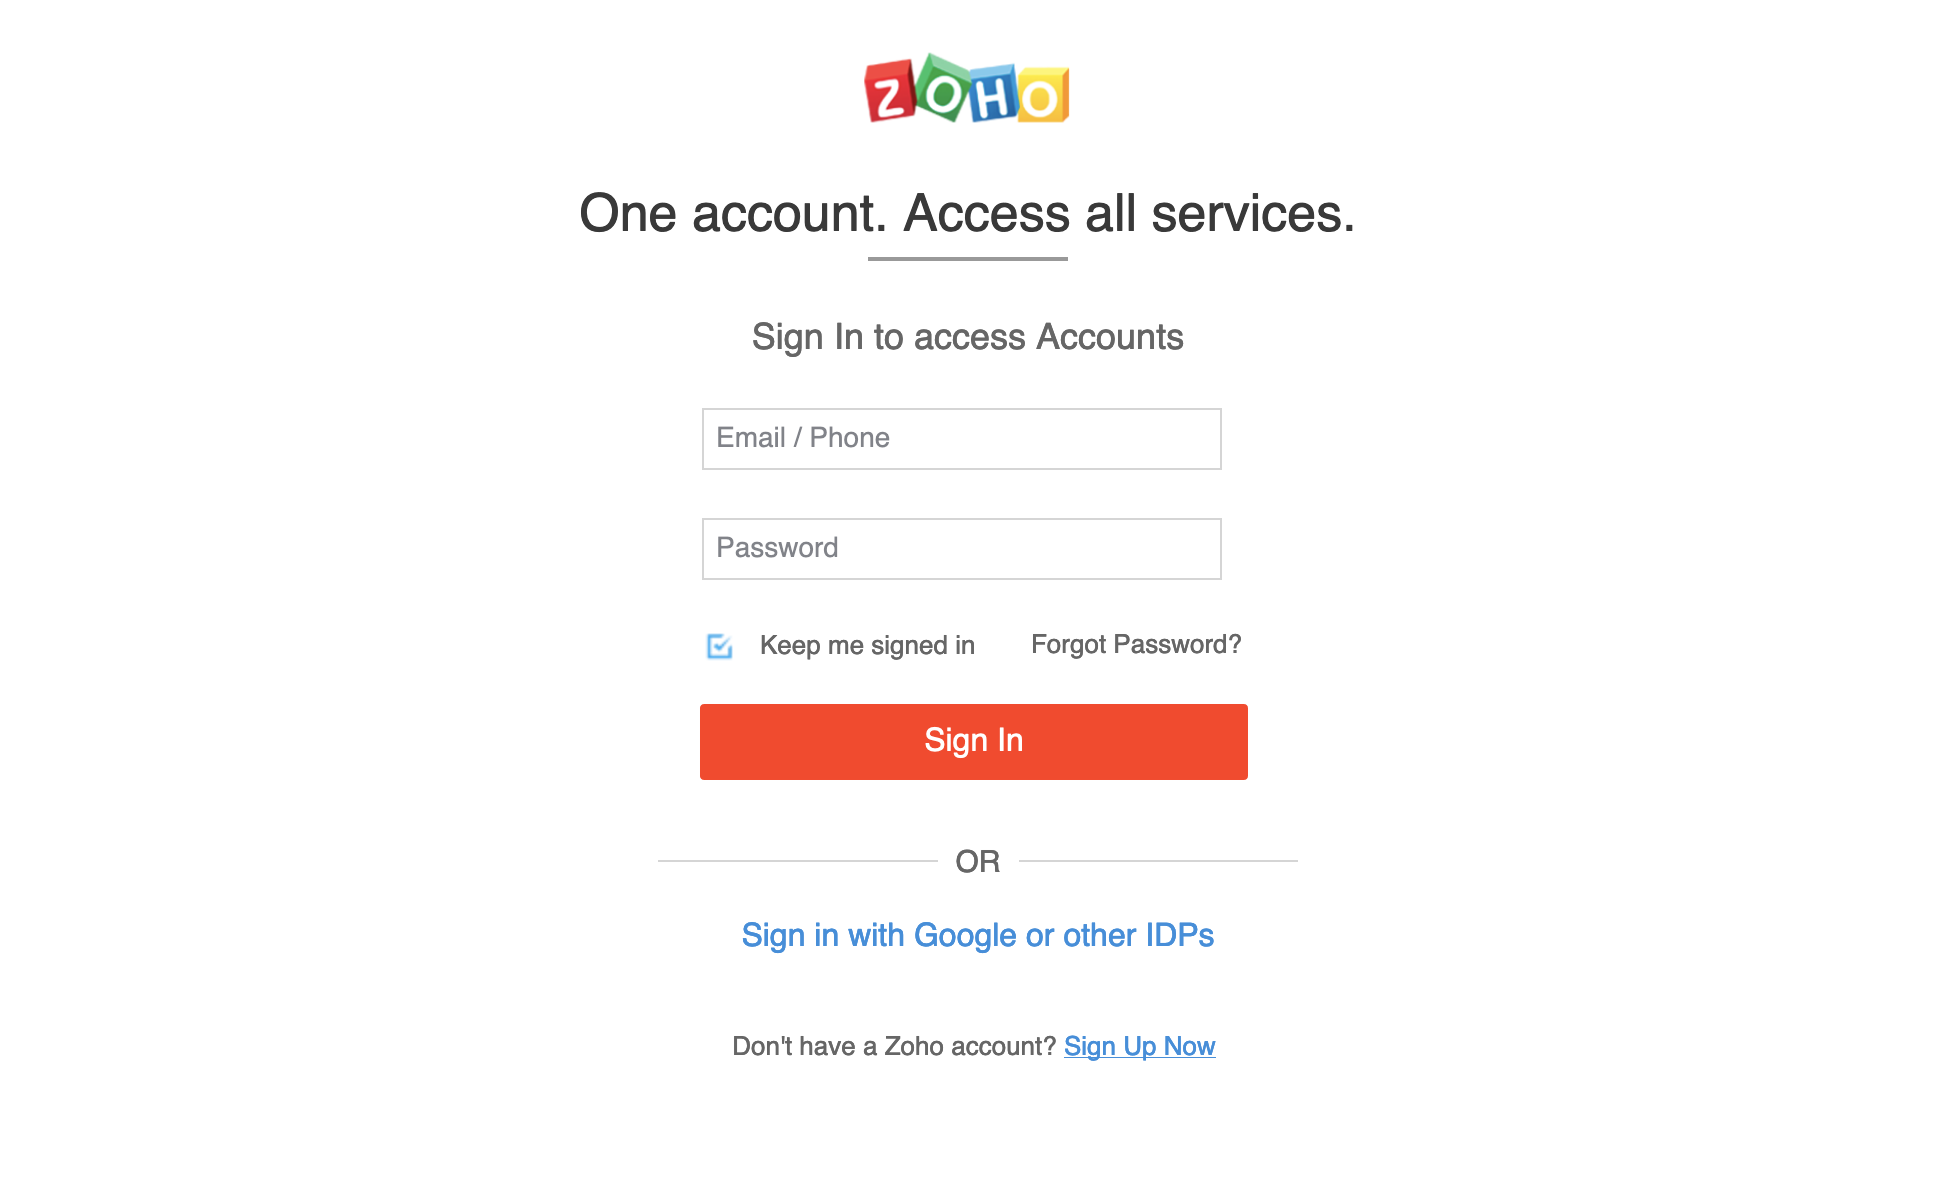Toggle the Keep me signed in checkbox
1936x1198 pixels.
(x=719, y=646)
